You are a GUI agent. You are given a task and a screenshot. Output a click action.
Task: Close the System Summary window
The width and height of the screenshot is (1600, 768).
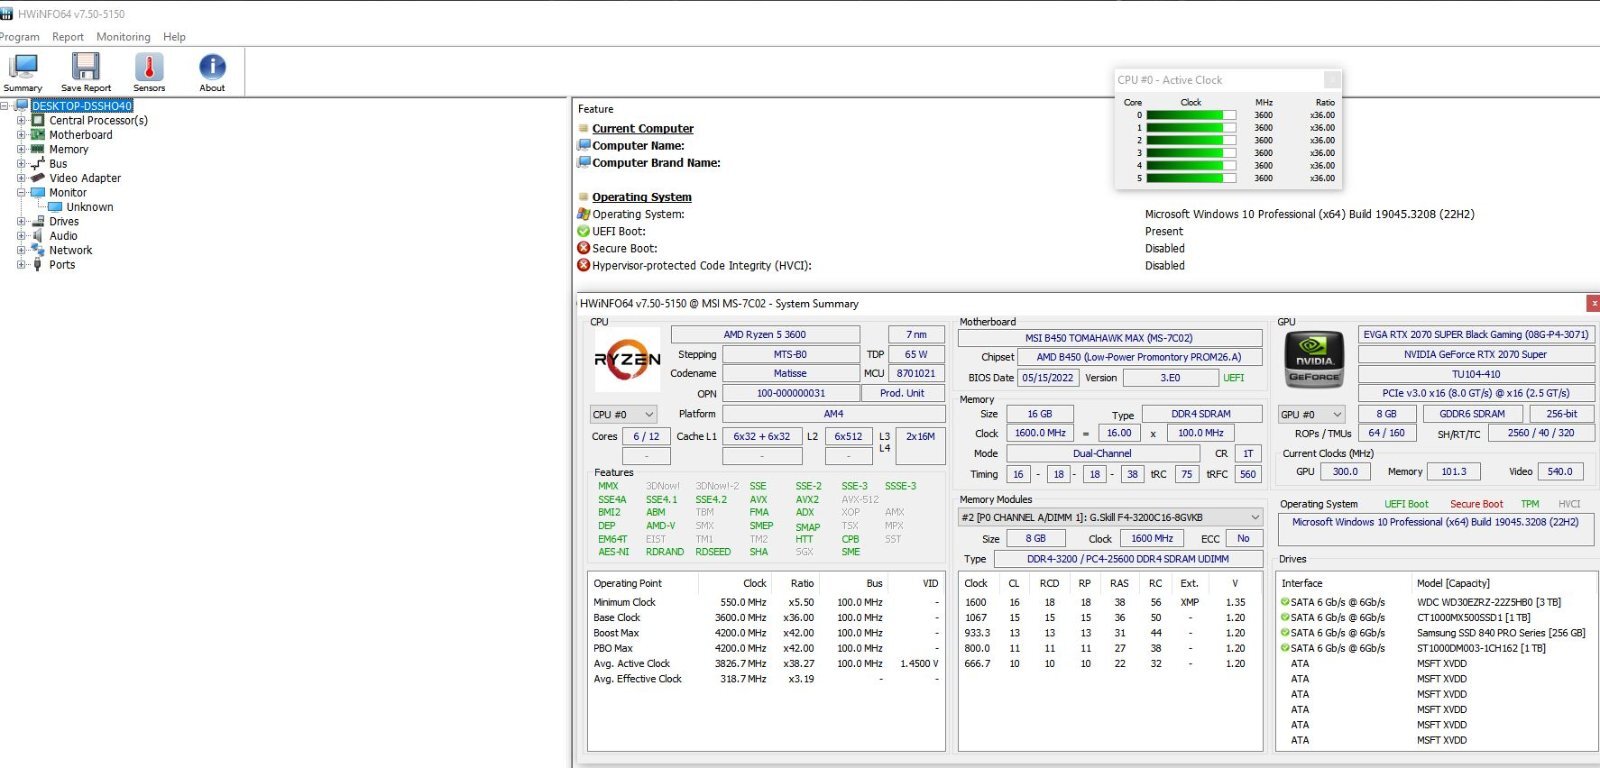(1592, 303)
